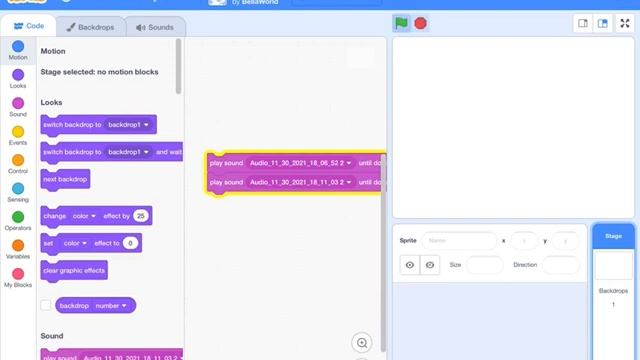The image size is (640, 360).
Task: Switch to small stage layout
Action: (583, 23)
